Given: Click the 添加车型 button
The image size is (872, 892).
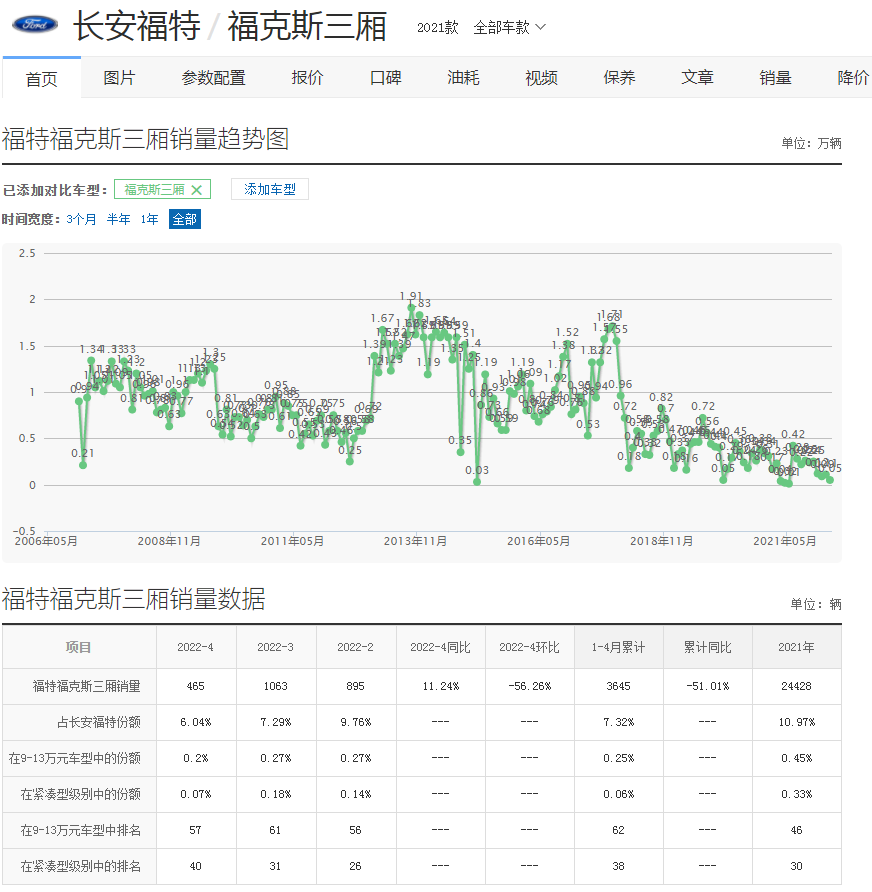Looking at the screenshot, I should (270, 190).
